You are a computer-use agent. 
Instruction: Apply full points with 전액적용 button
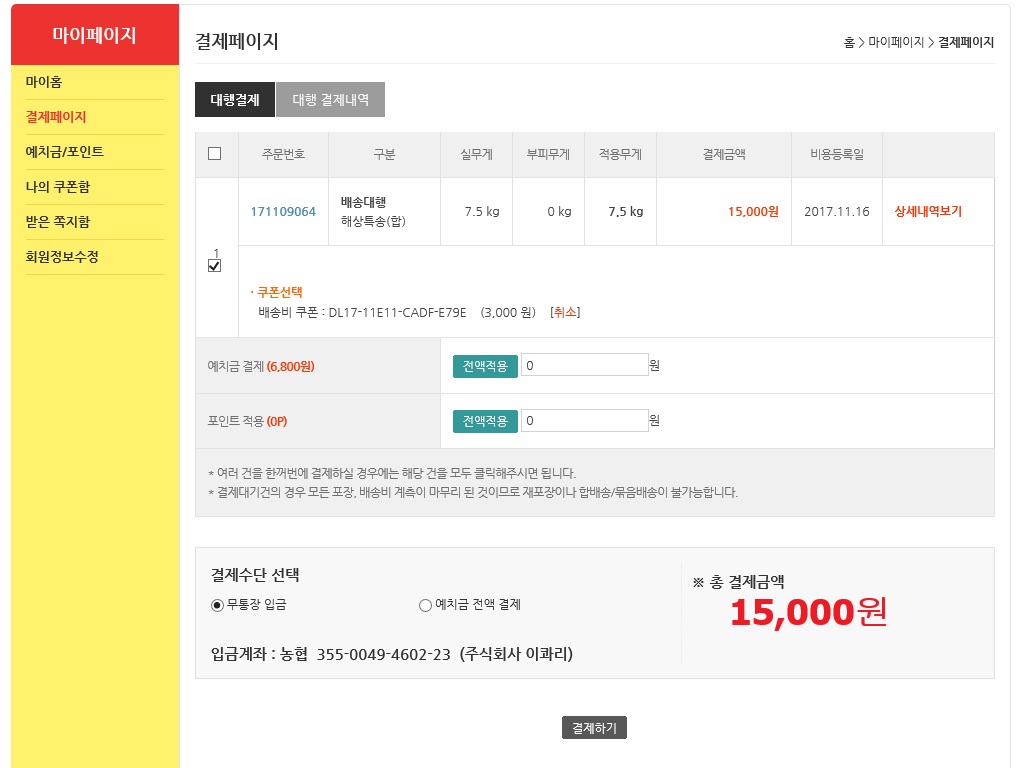tap(485, 421)
